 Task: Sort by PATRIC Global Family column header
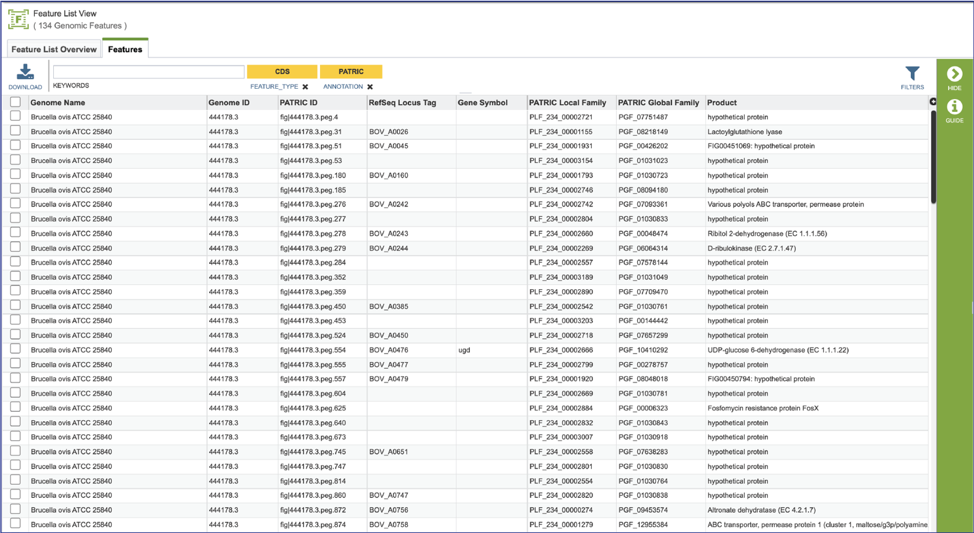coord(658,102)
